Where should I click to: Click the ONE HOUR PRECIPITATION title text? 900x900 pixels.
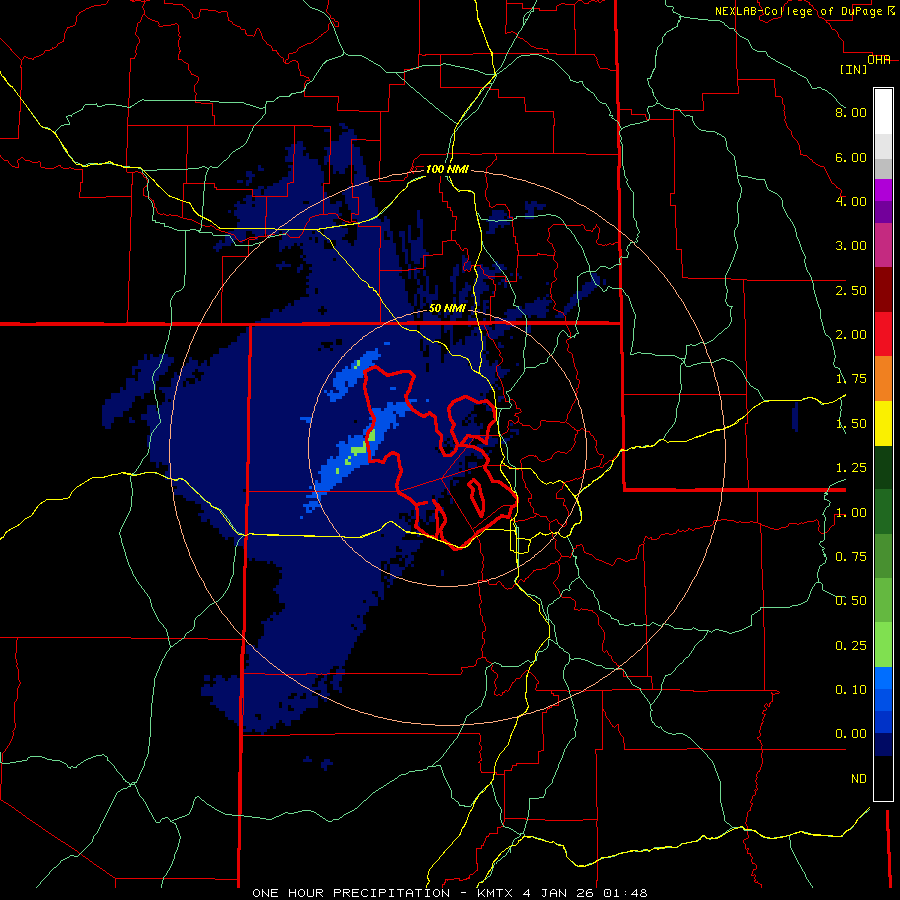[x=351, y=893]
